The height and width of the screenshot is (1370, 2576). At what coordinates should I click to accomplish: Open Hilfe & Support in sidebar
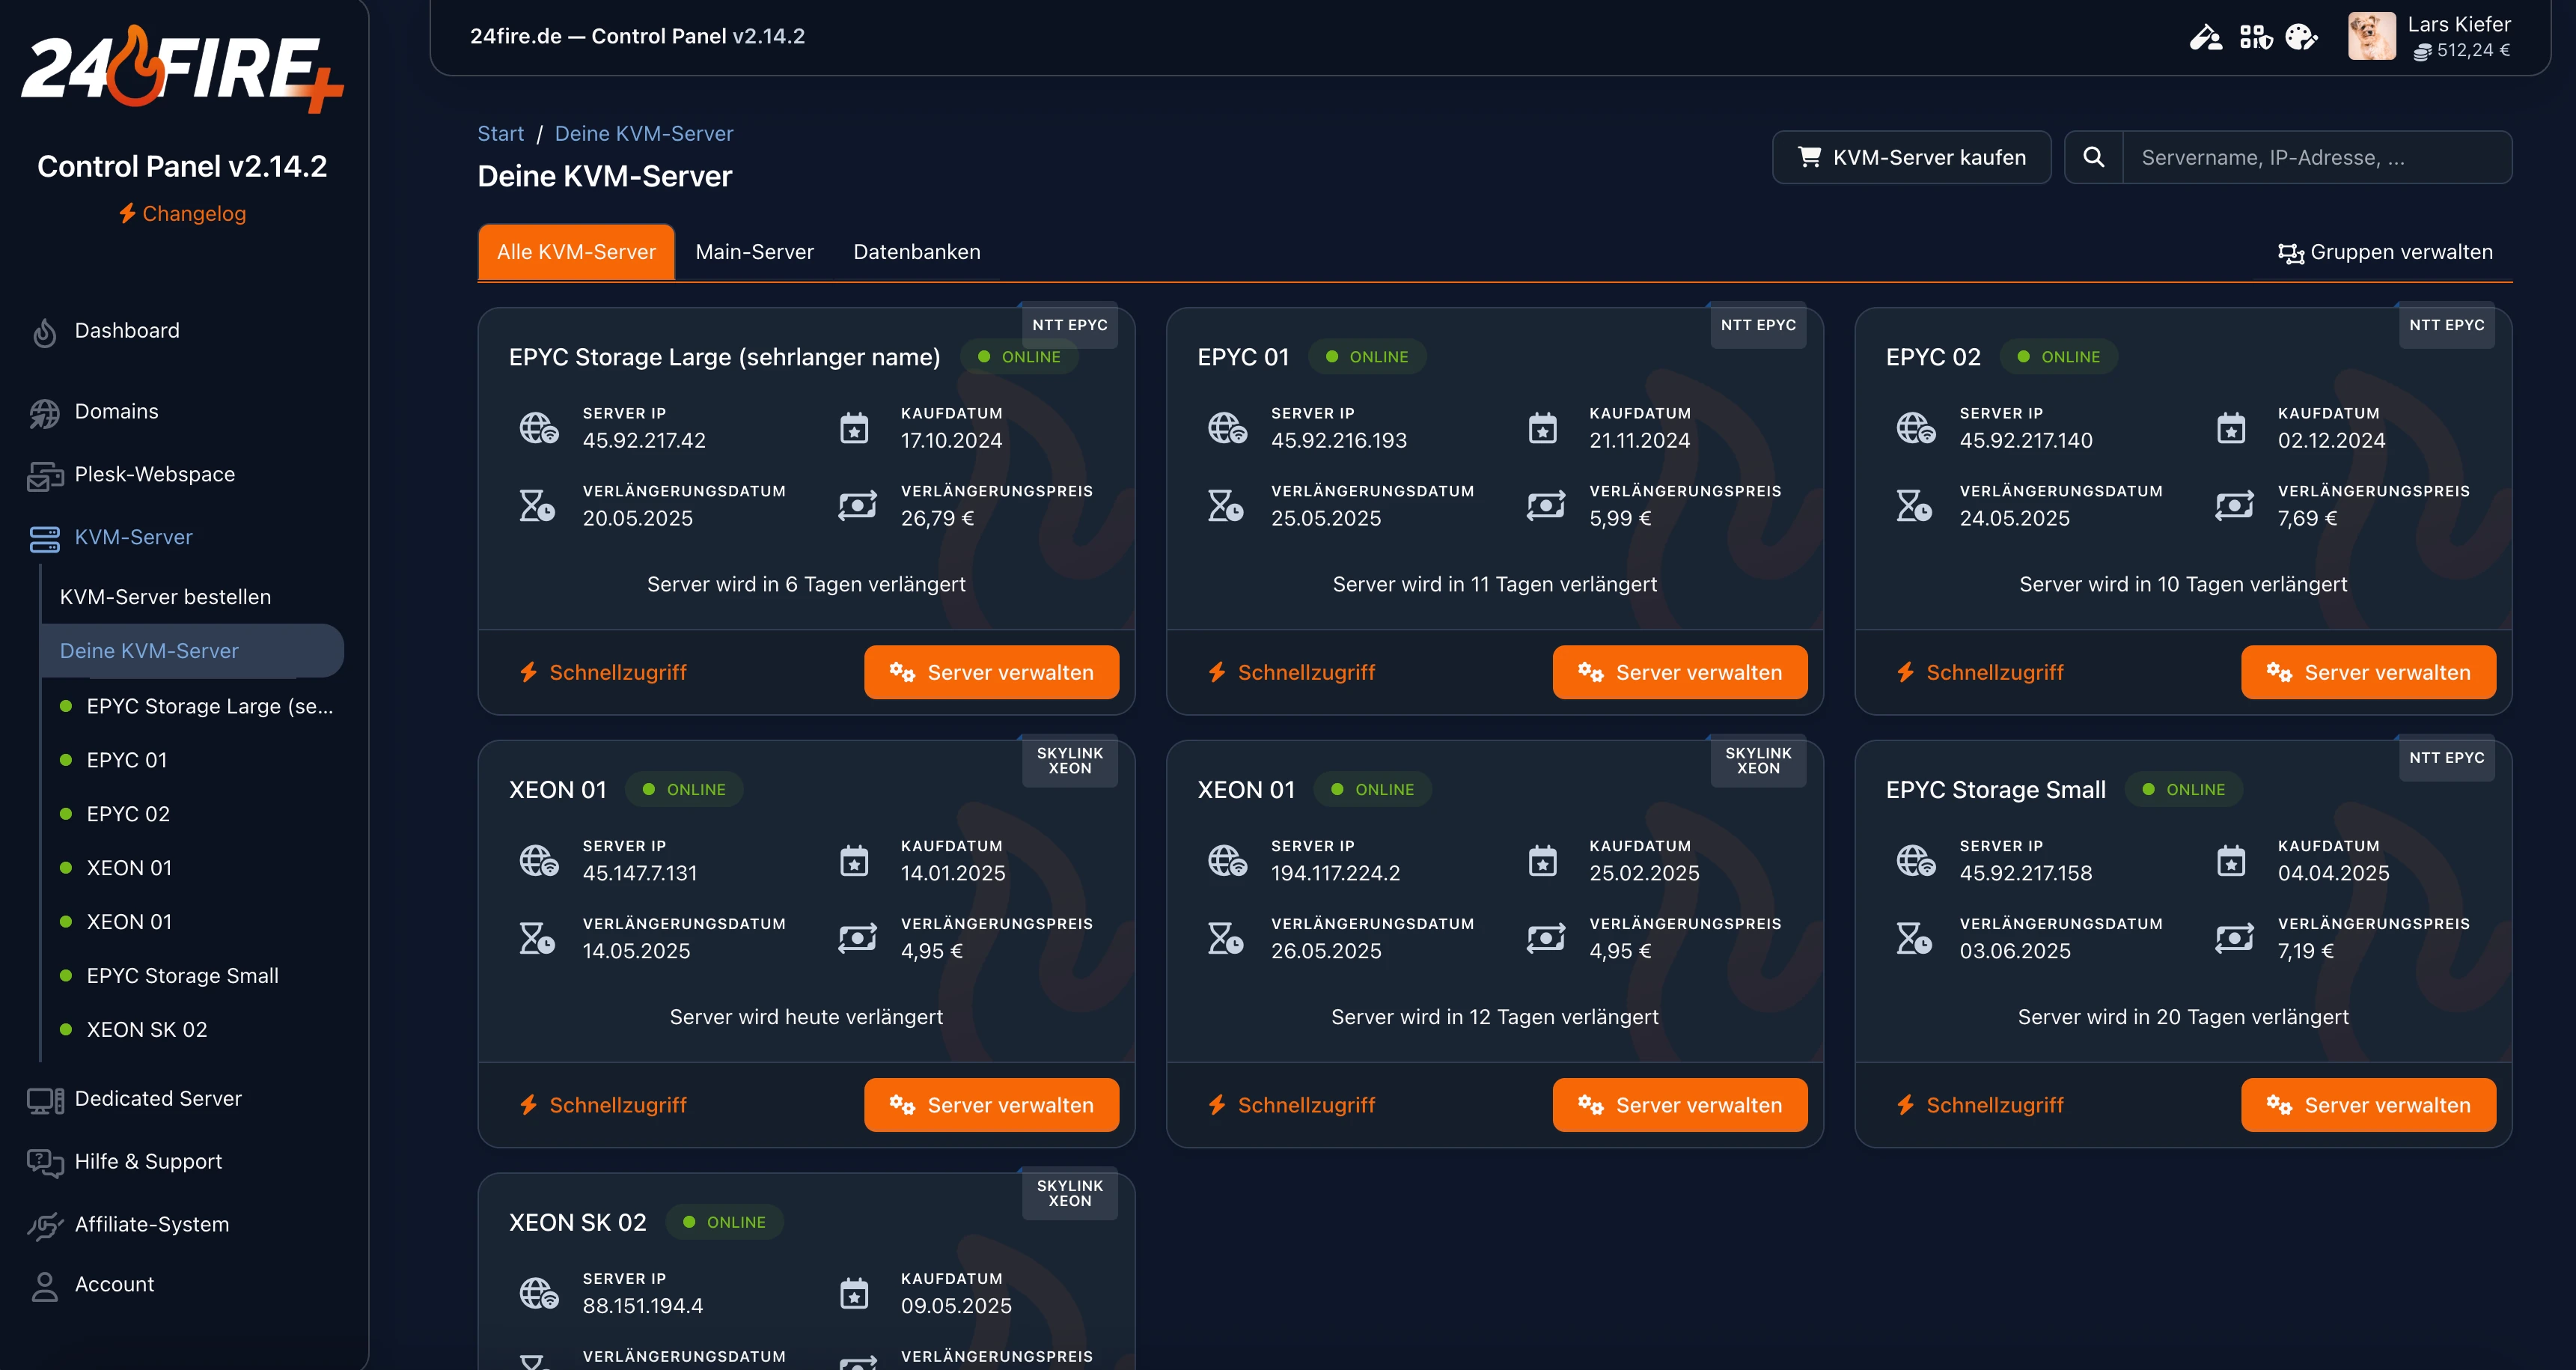pyautogui.click(x=148, y=1162)
